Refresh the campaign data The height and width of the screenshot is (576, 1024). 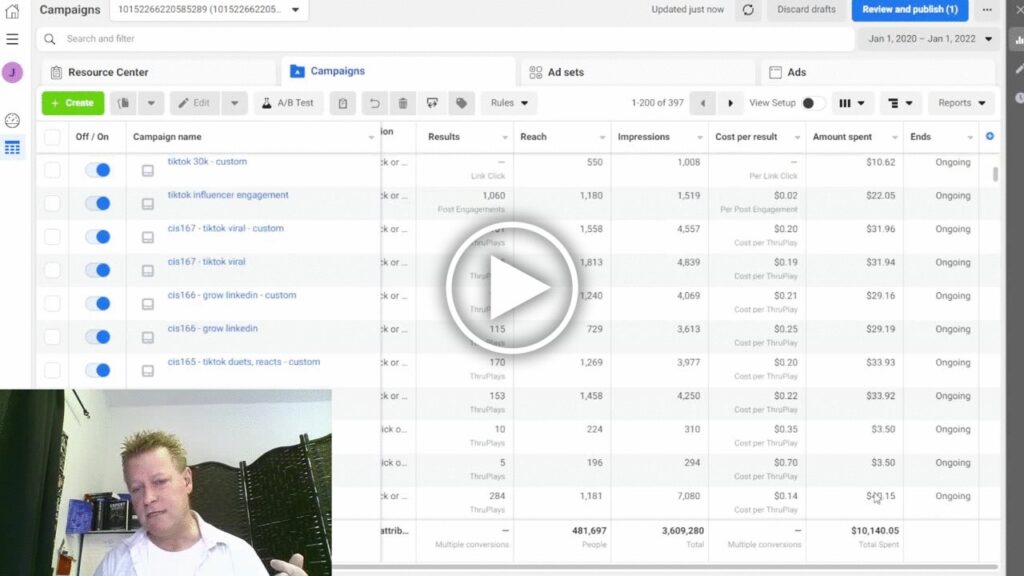(x=748, y=10)
